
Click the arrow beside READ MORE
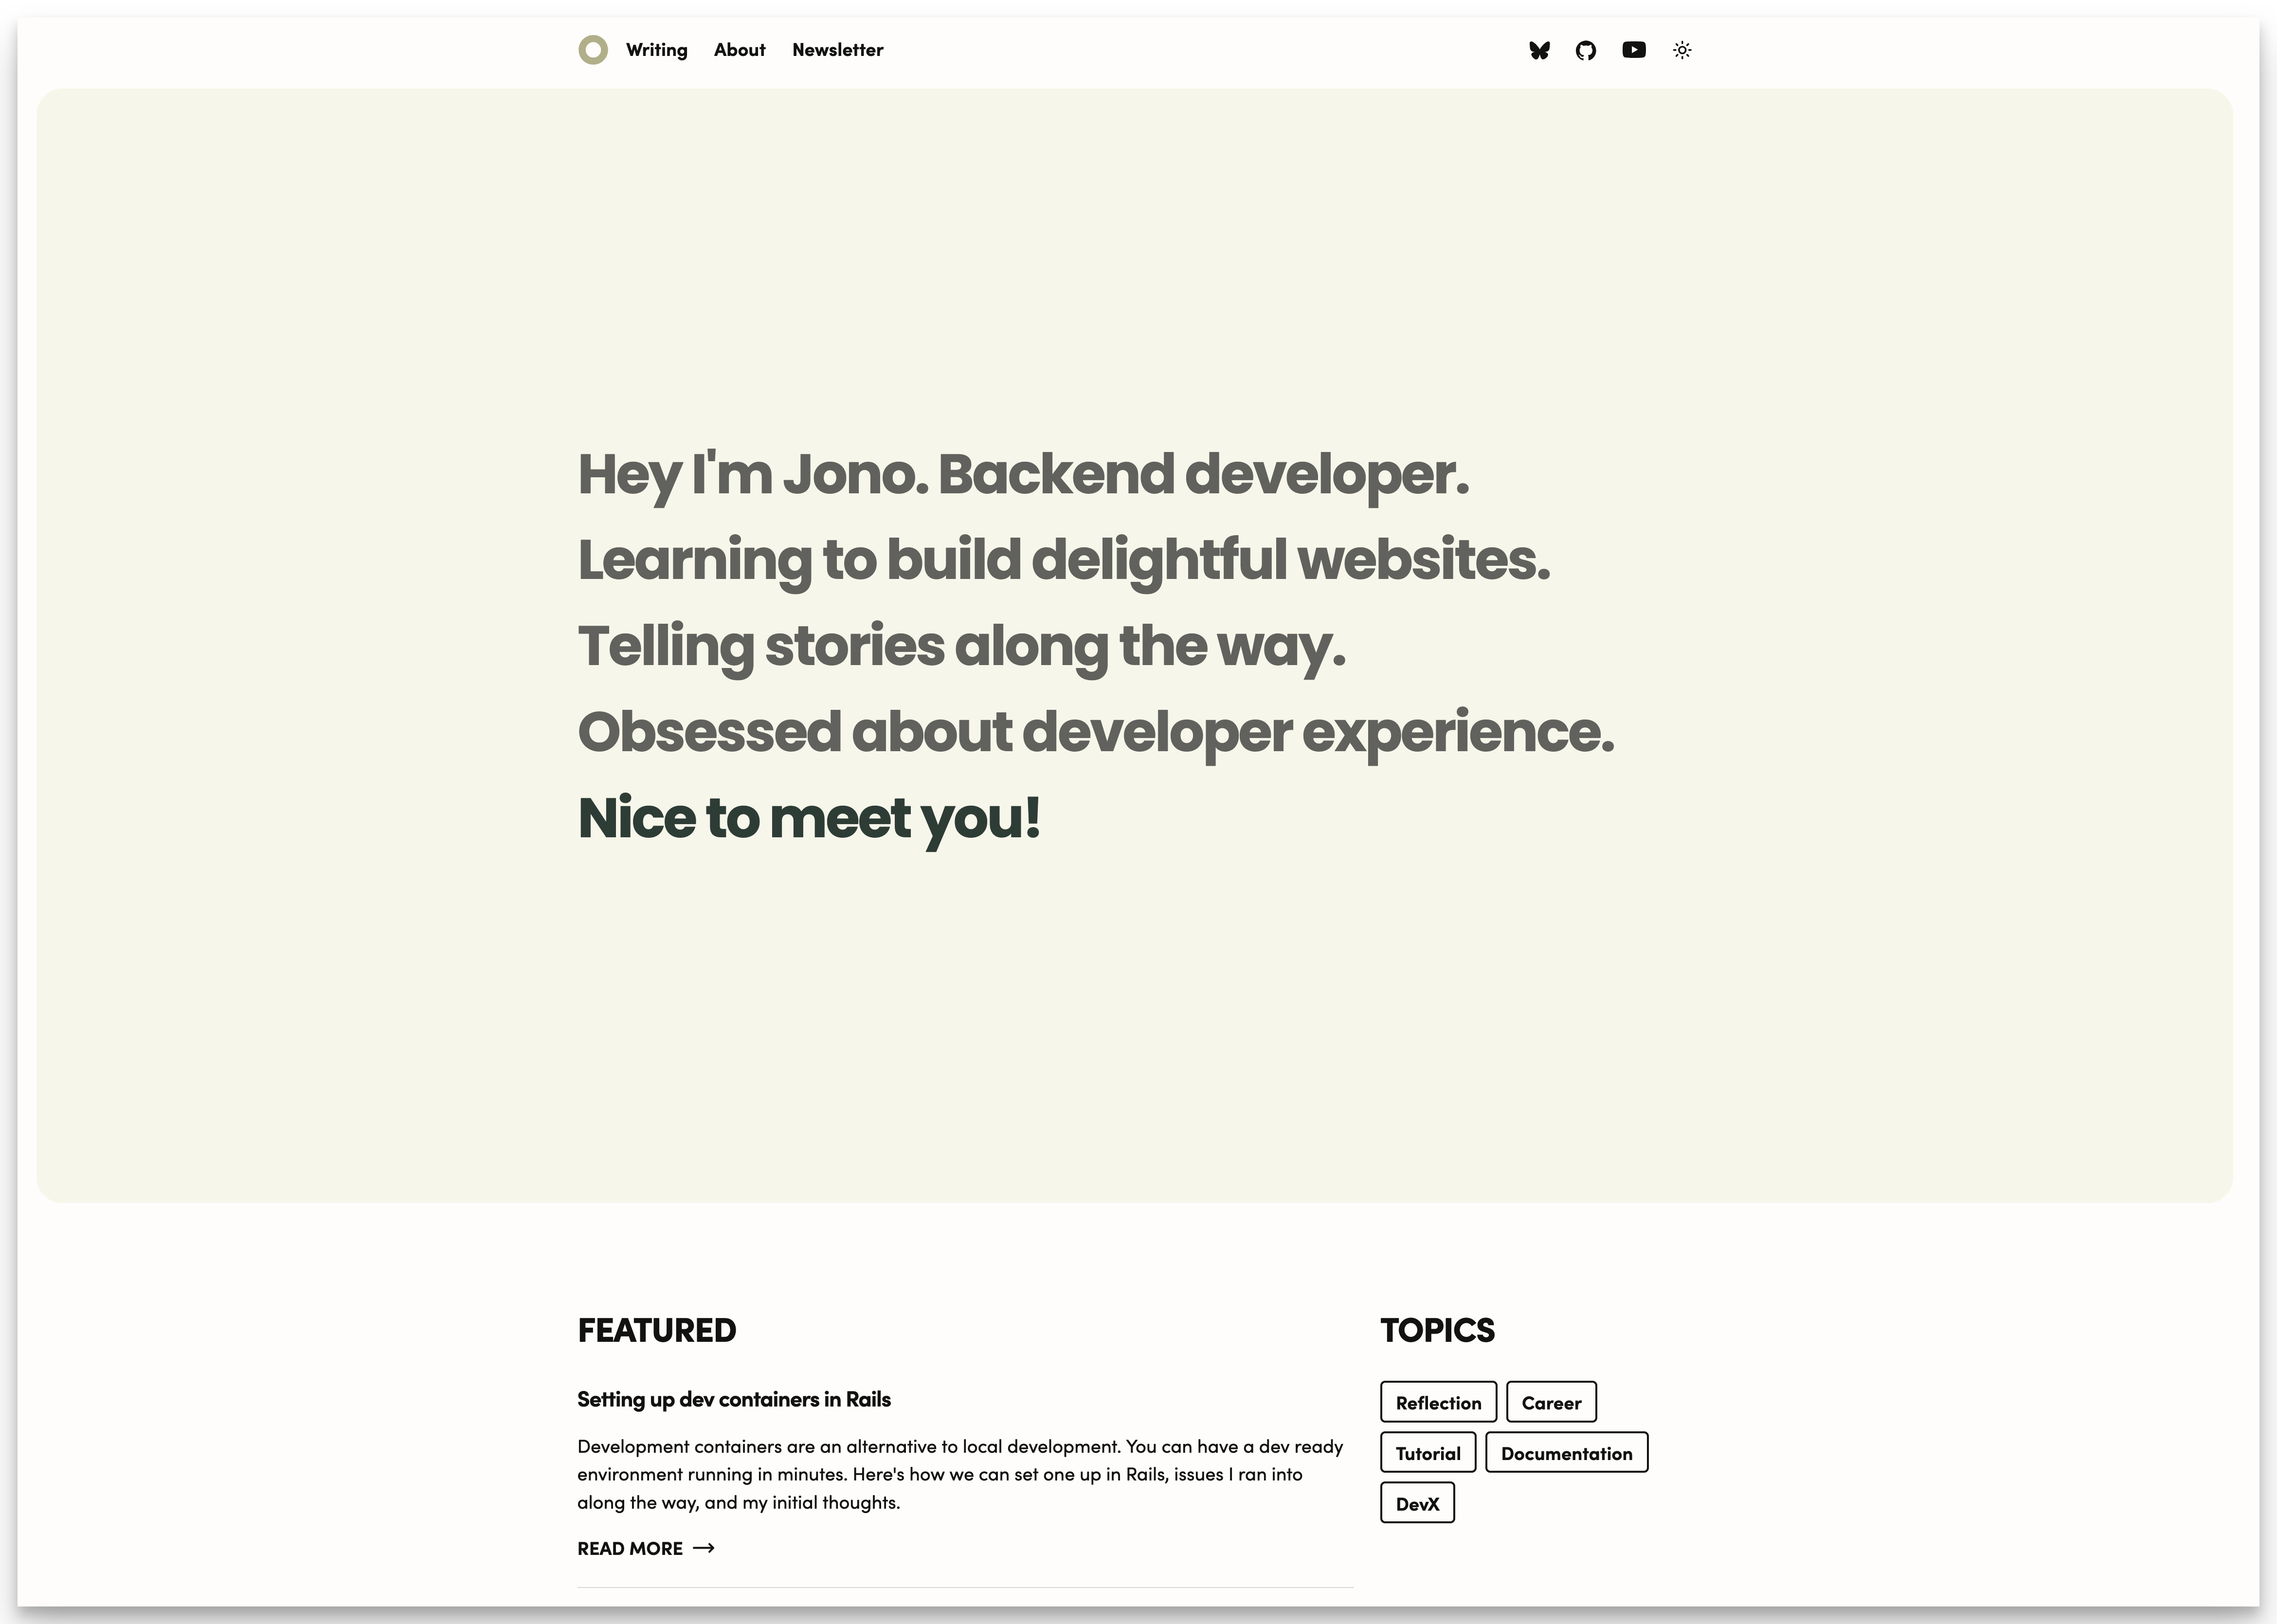click(x=704, y=1548)
